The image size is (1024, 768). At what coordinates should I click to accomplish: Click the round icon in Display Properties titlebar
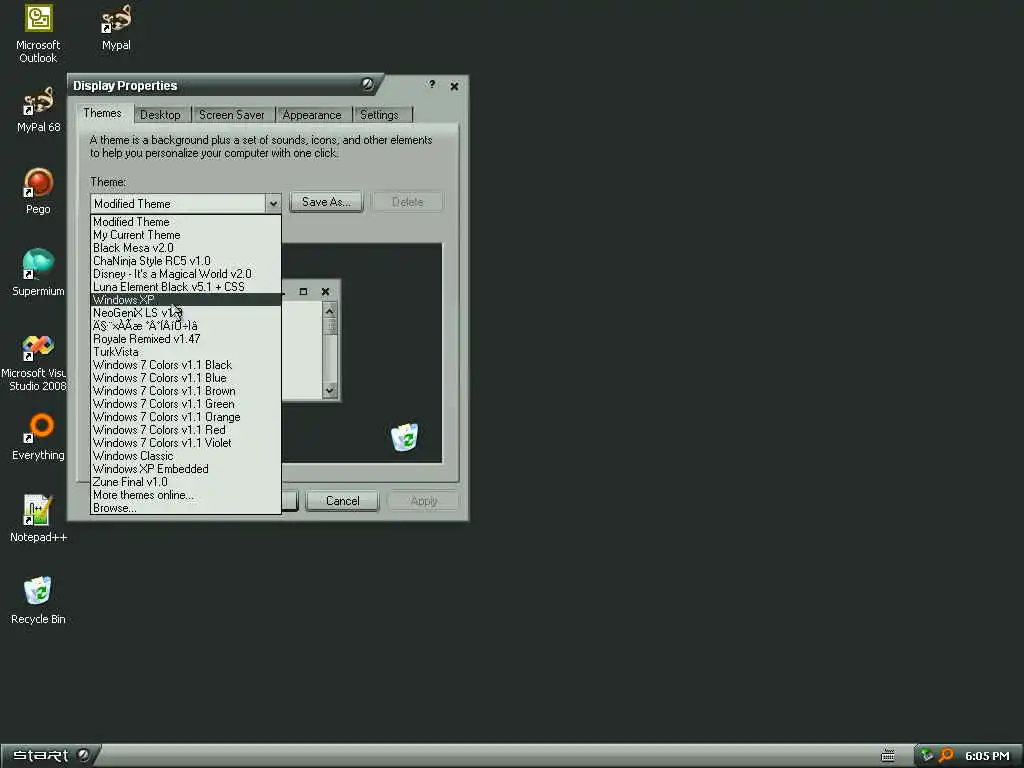click(x=368, y=84)
